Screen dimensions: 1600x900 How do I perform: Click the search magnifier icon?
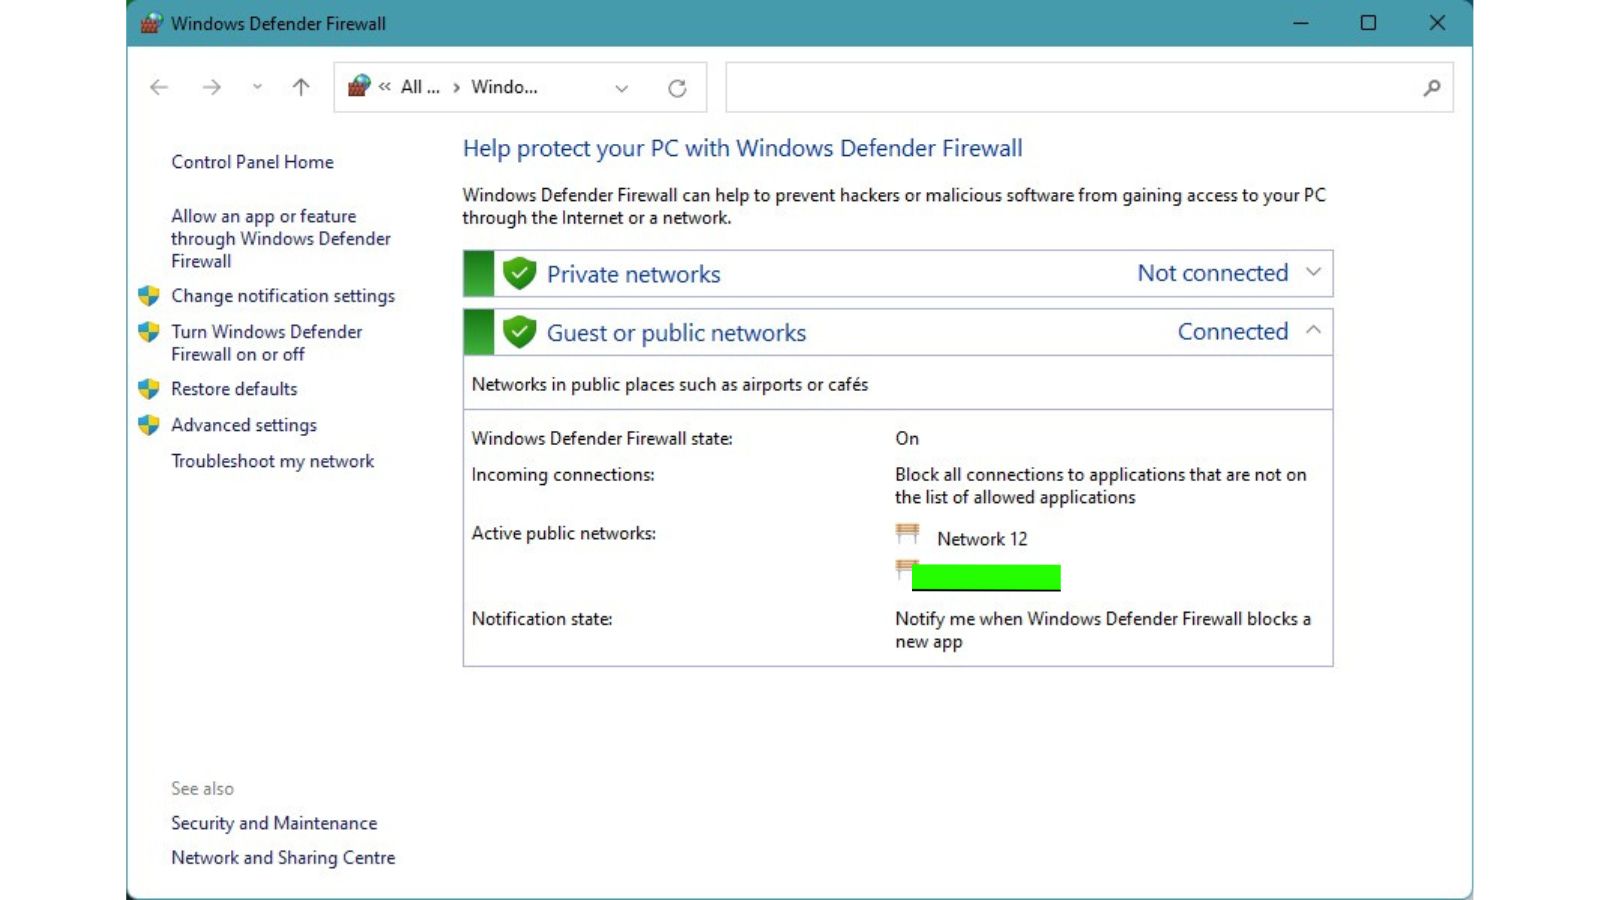tap(1432, 88)
